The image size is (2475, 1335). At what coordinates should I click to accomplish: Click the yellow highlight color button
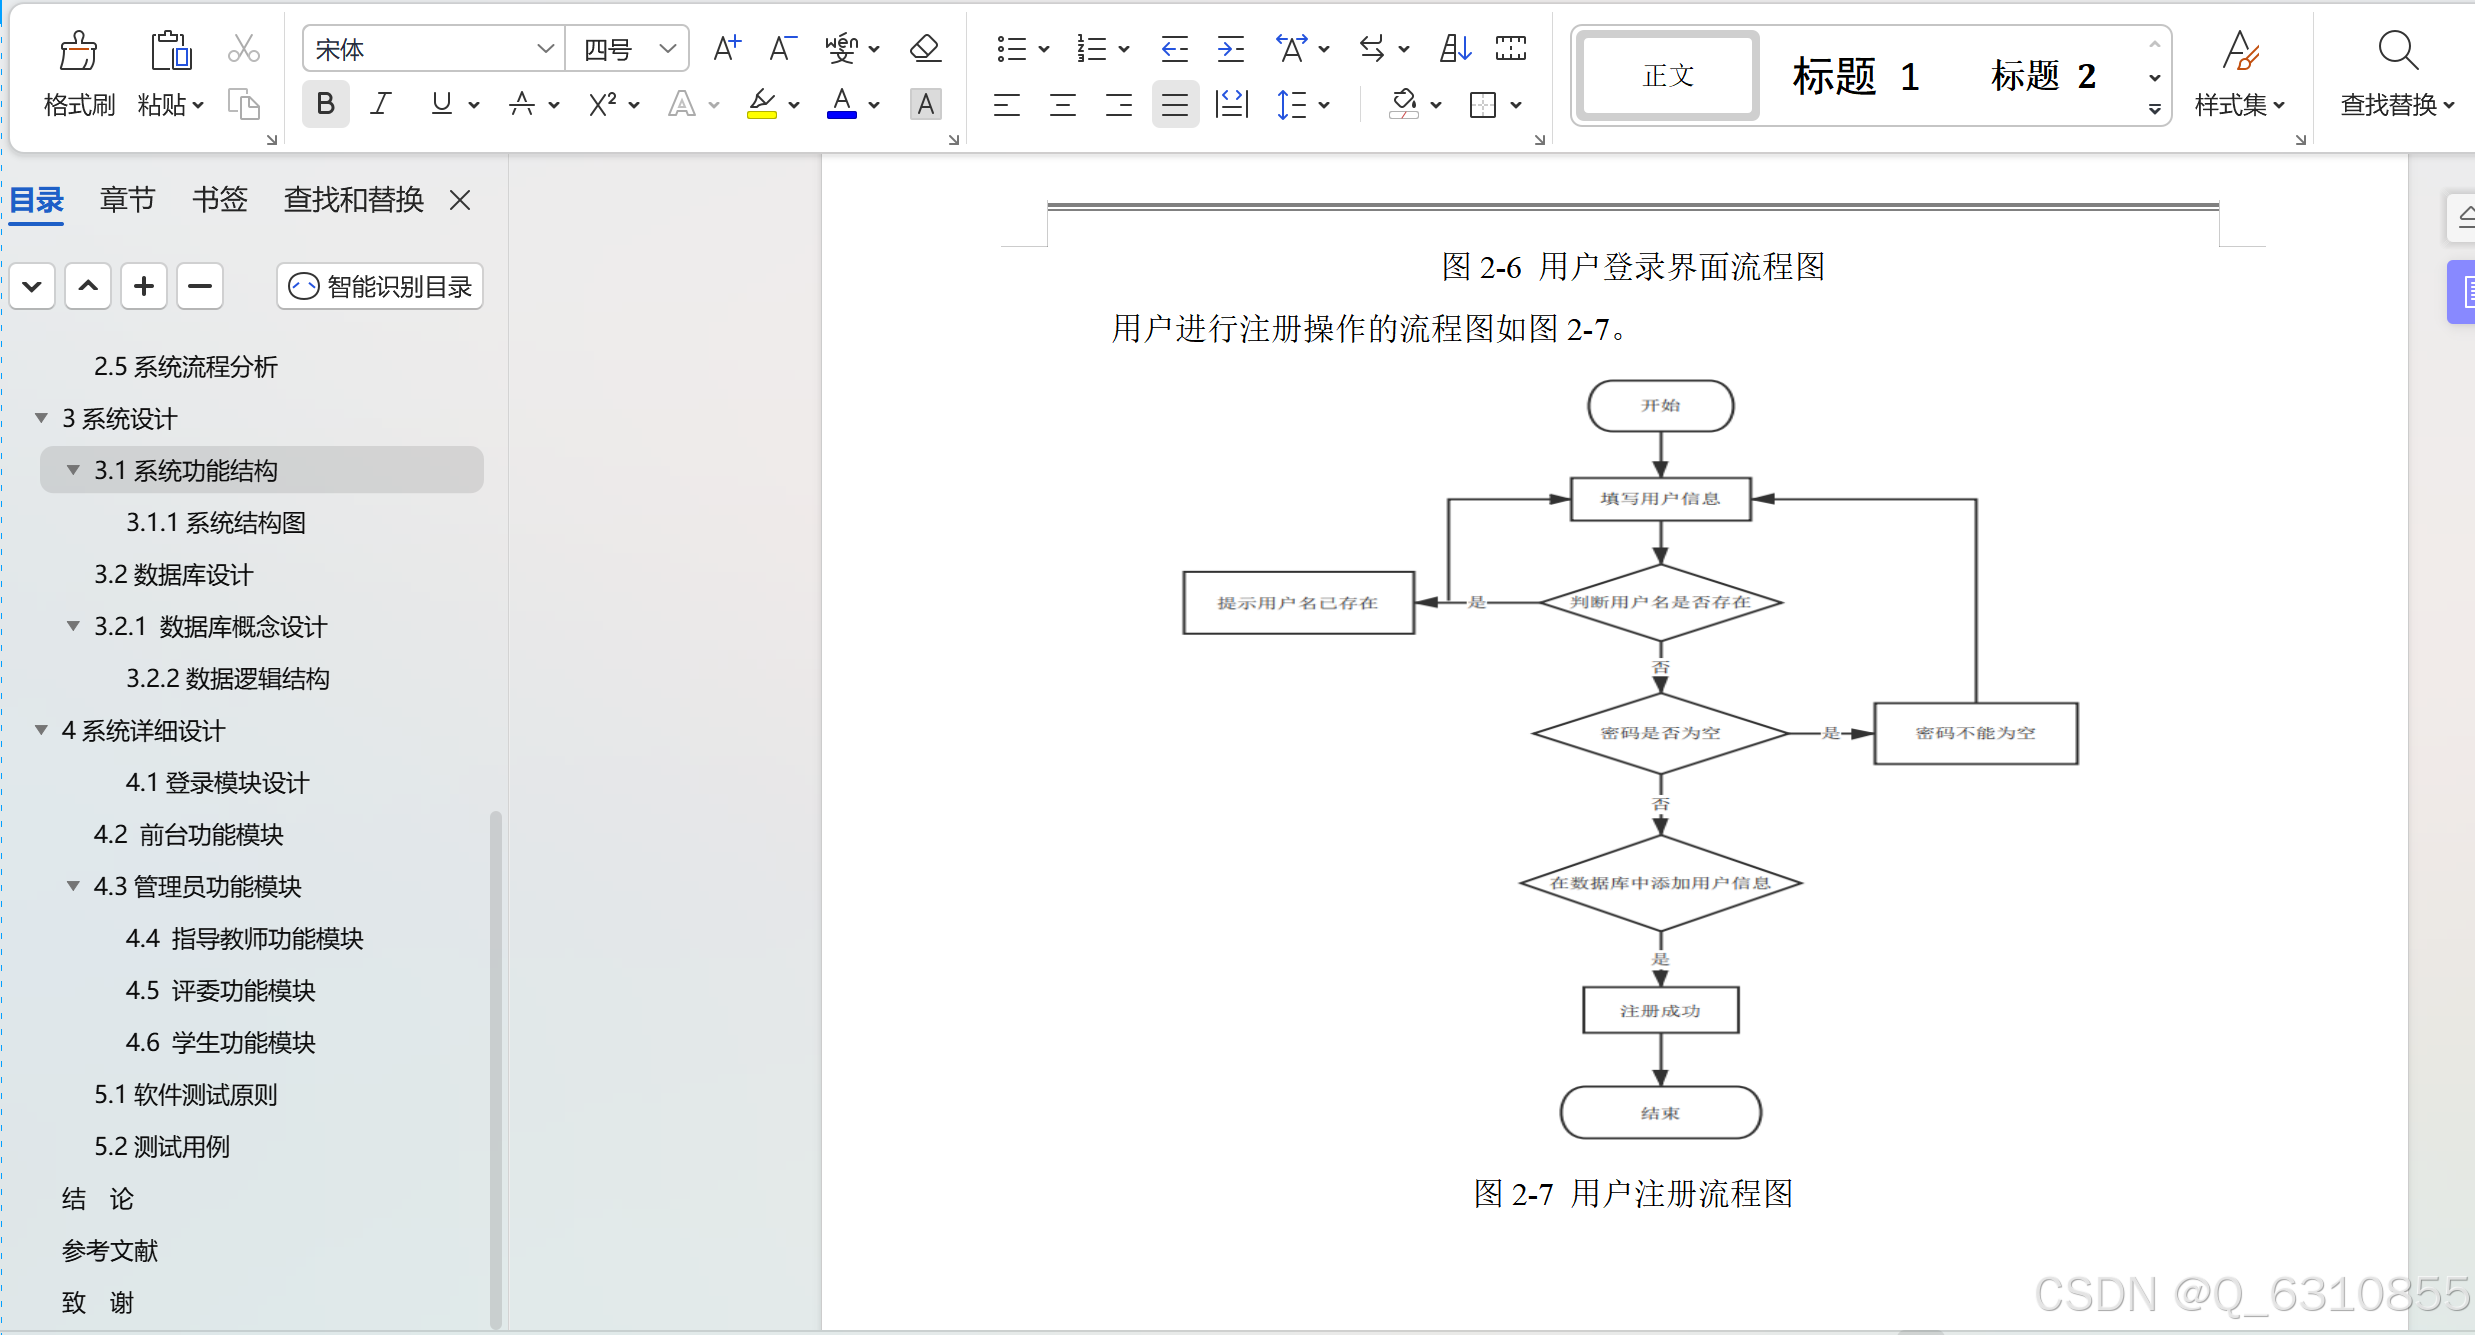click(762, 104)
